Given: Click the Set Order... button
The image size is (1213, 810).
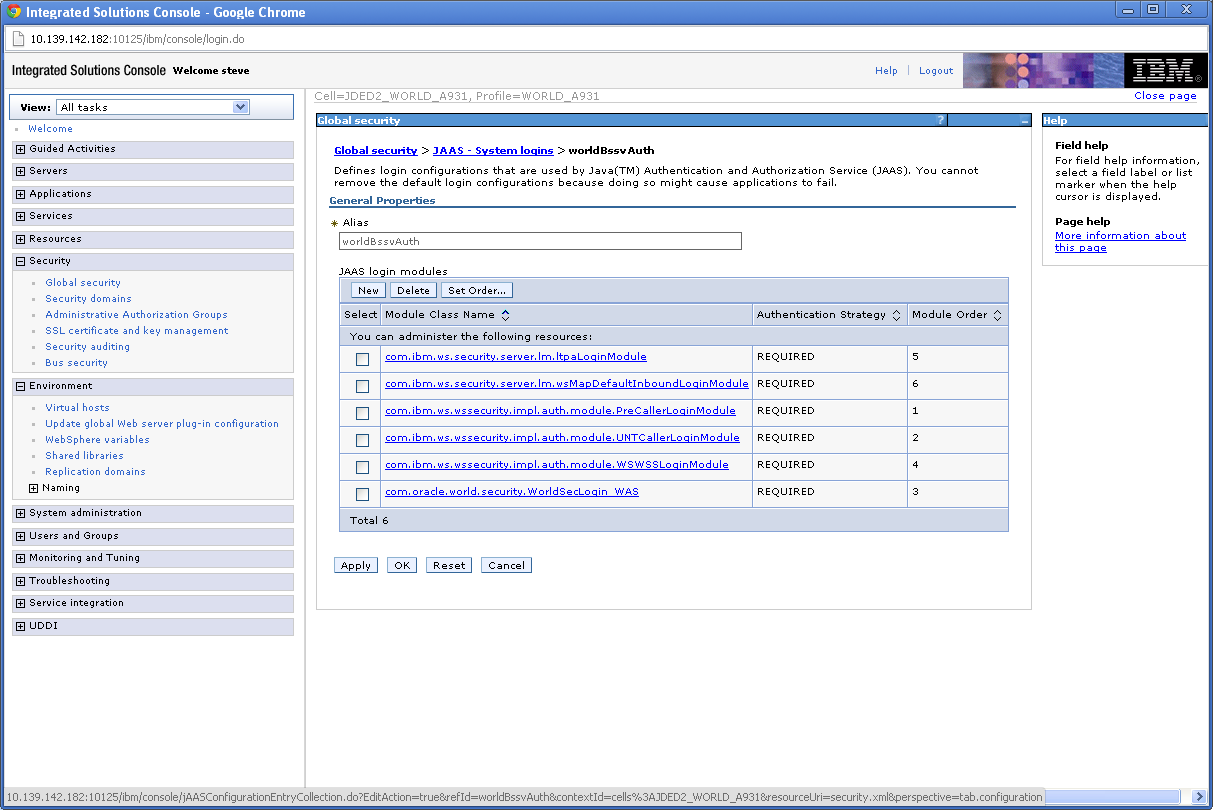Looking at the screenshot, I should (477, 290).
